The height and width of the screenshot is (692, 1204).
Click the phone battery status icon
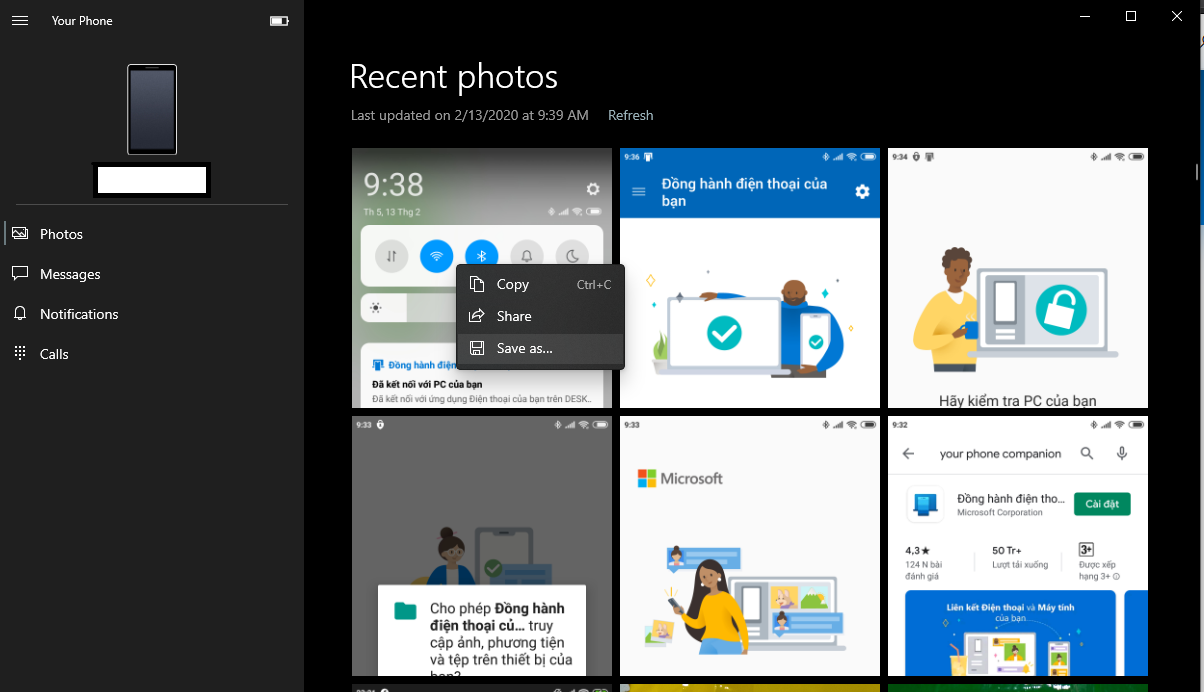pos(279,21)
